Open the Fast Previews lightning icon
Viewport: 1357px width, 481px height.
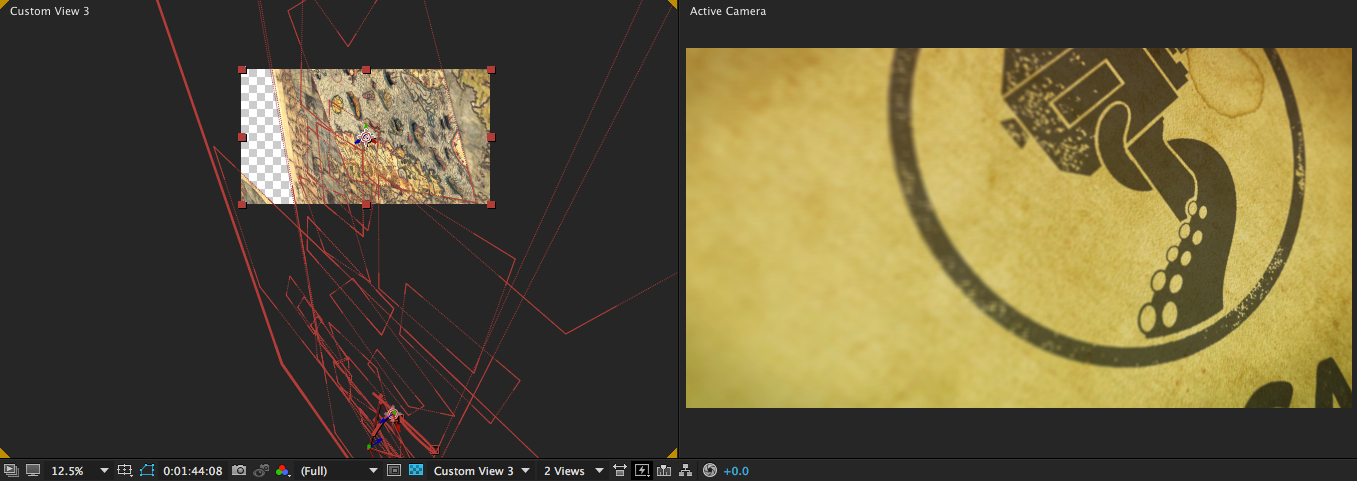[x=642, y=470]
